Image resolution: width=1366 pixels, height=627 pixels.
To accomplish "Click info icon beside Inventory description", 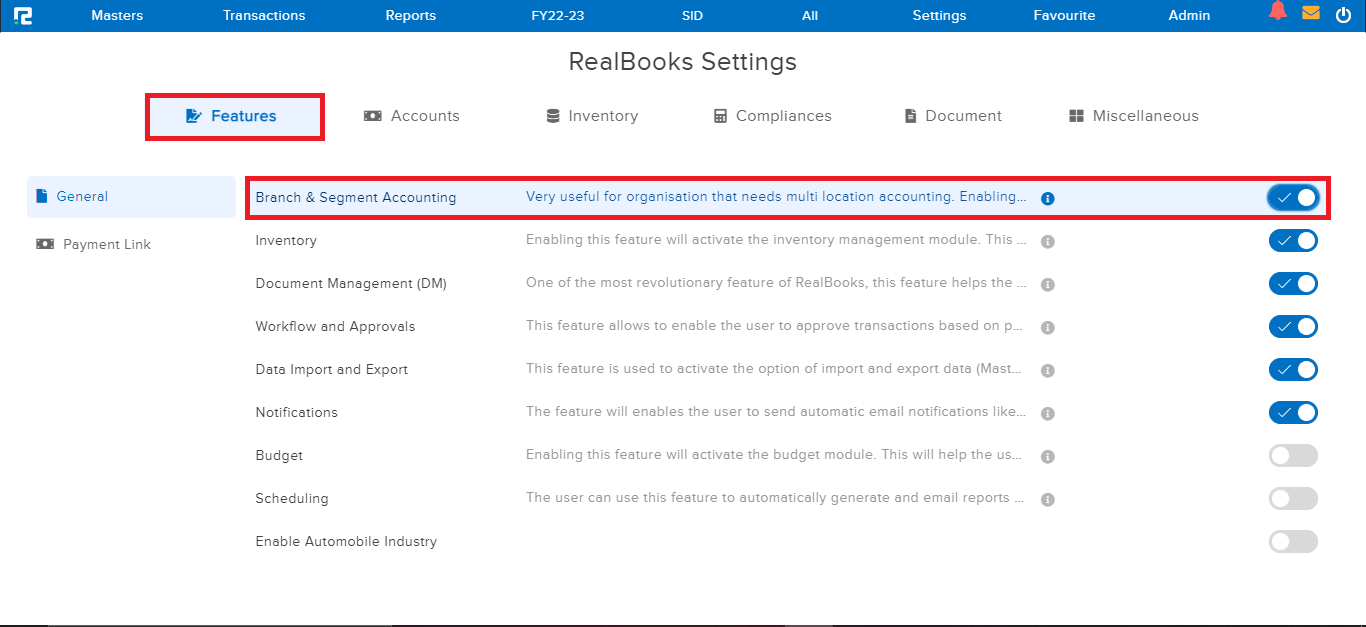I will (1047, 241).
